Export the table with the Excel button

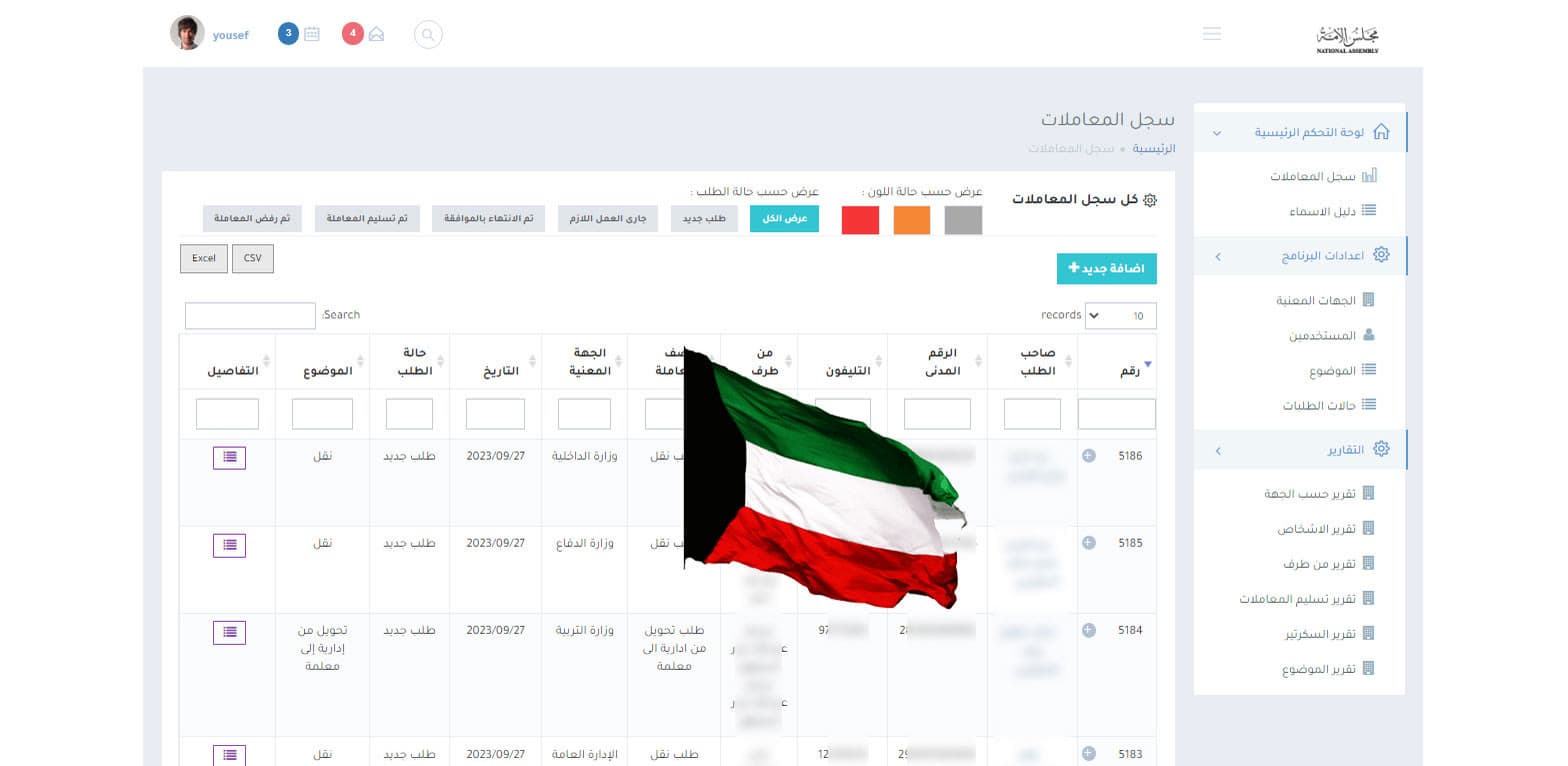tap(204, 258)
